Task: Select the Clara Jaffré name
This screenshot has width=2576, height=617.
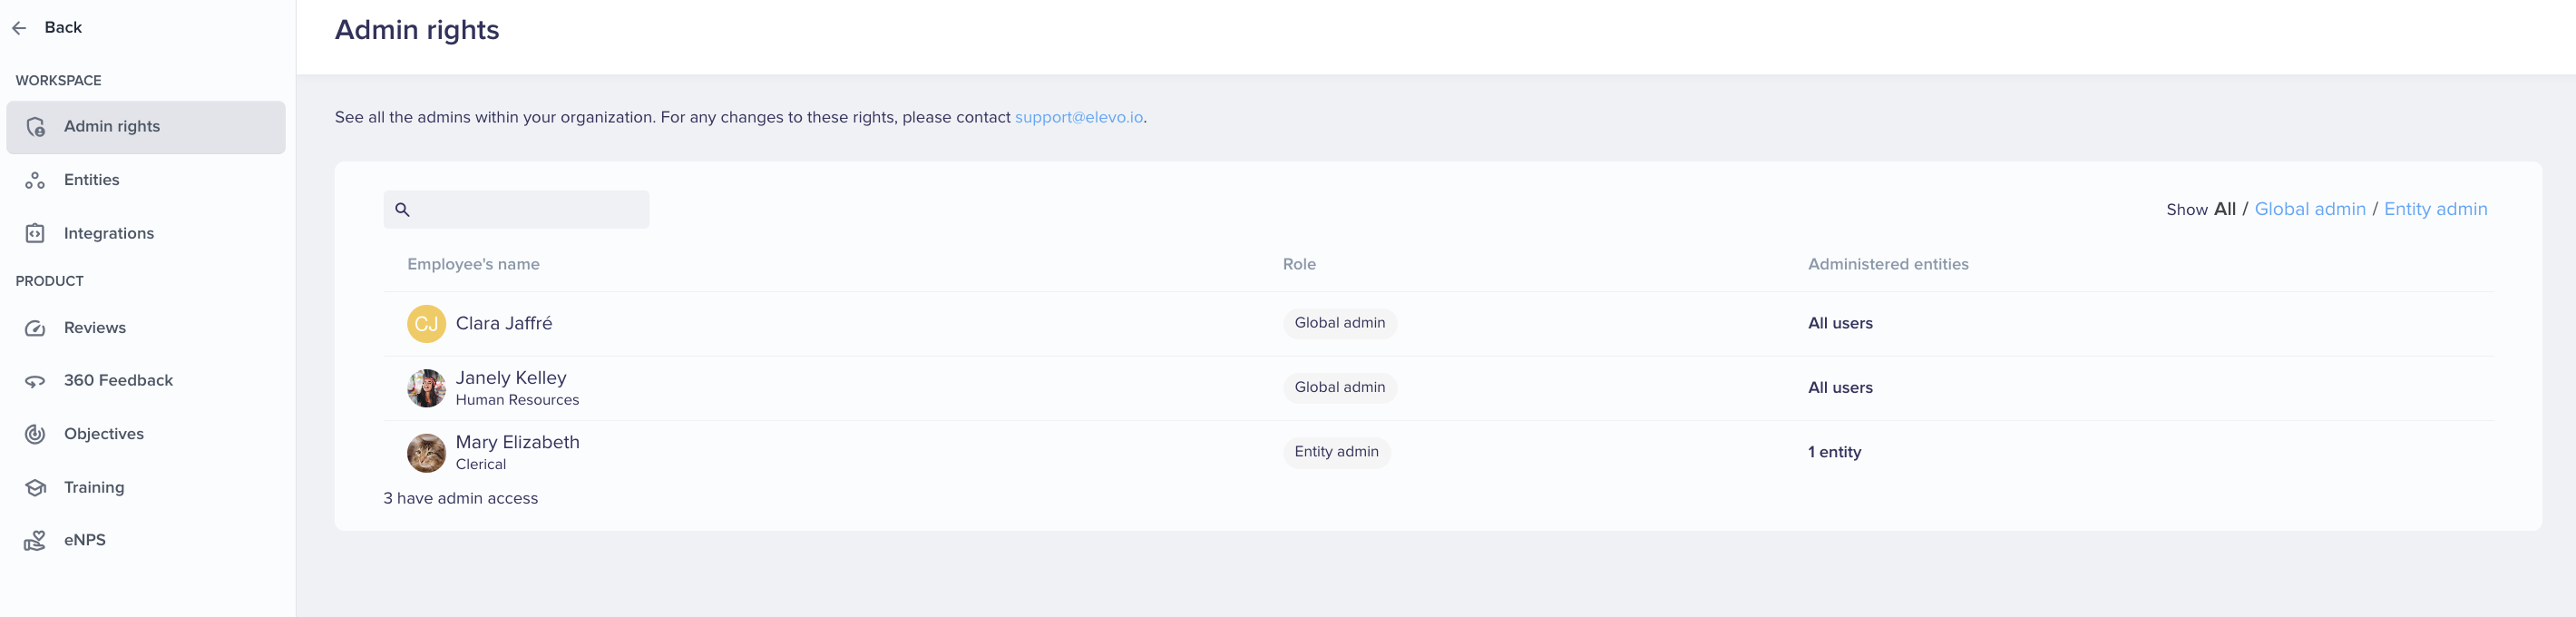Action: point(504,324)
